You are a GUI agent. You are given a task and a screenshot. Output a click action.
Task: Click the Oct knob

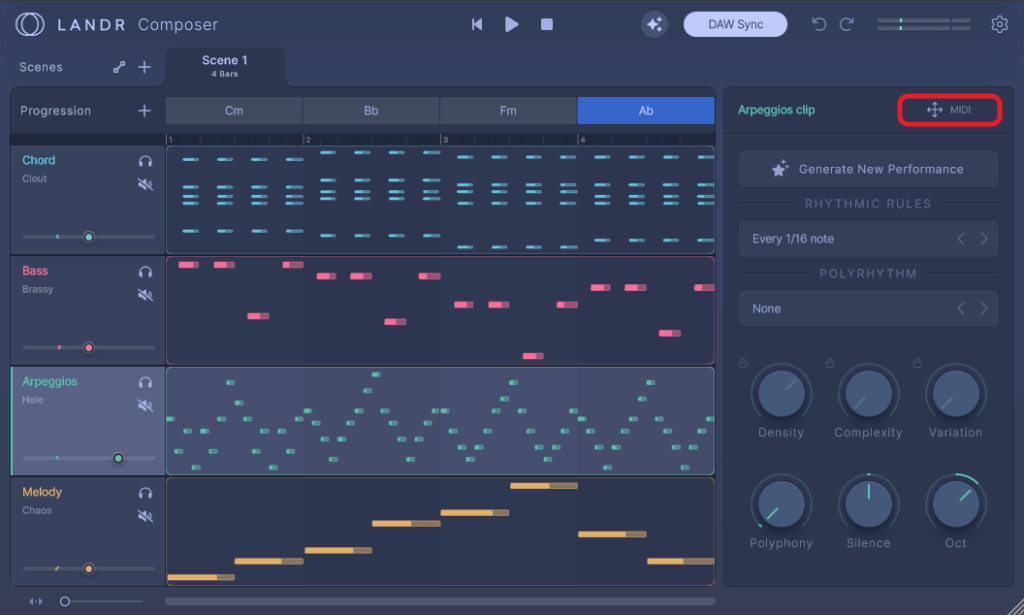pos(955,504)
